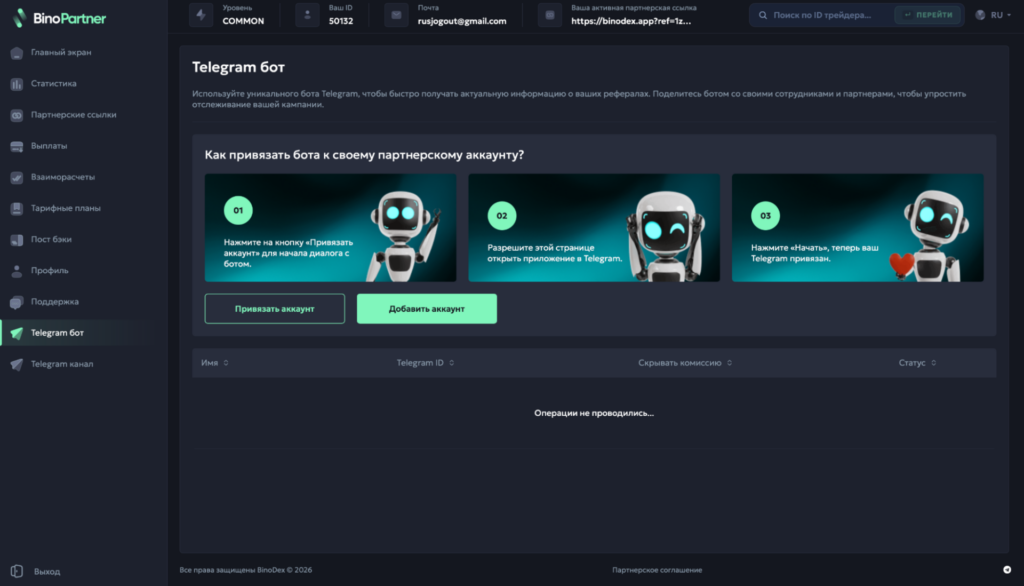Sort by Скрывать комиссию column
This screenshot has width=1024, height=586.
pyautogui.click(x=685, y=363)
